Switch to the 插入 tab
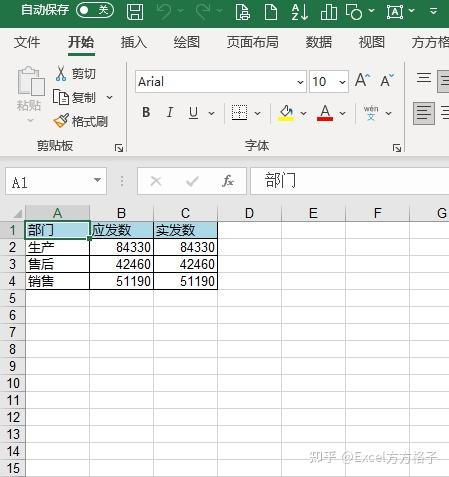Screen dimensions: 449x477 [x=133, y=42]
